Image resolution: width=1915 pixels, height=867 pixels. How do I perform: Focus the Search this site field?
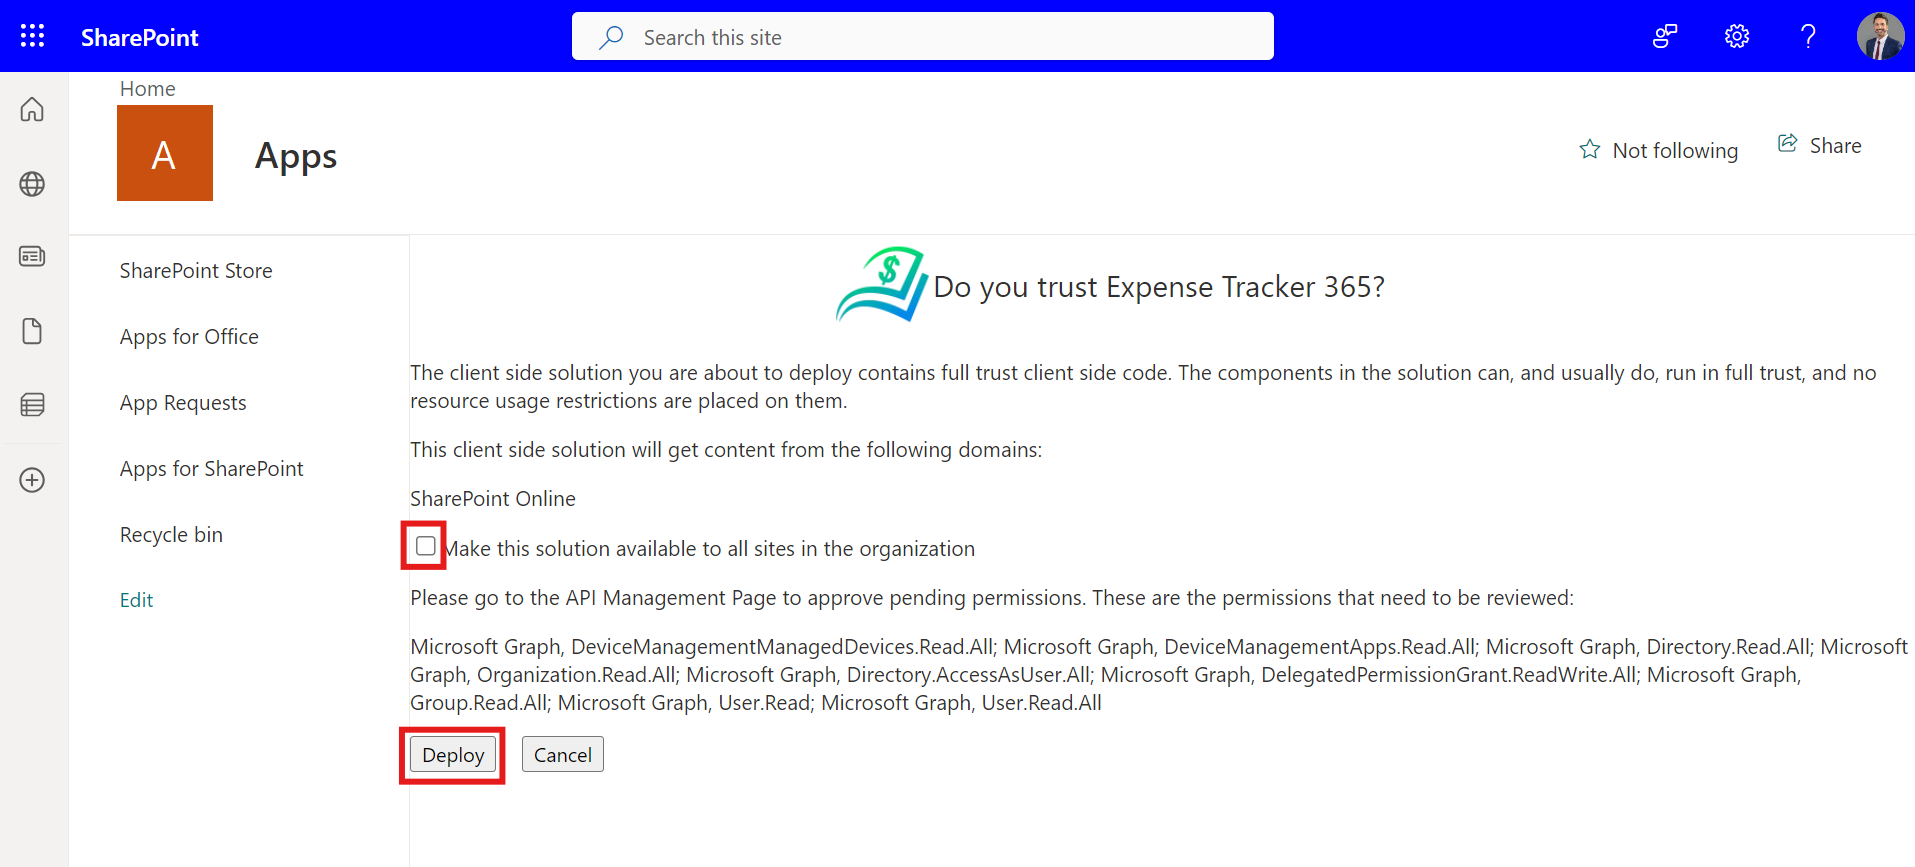tap(923, 37)
